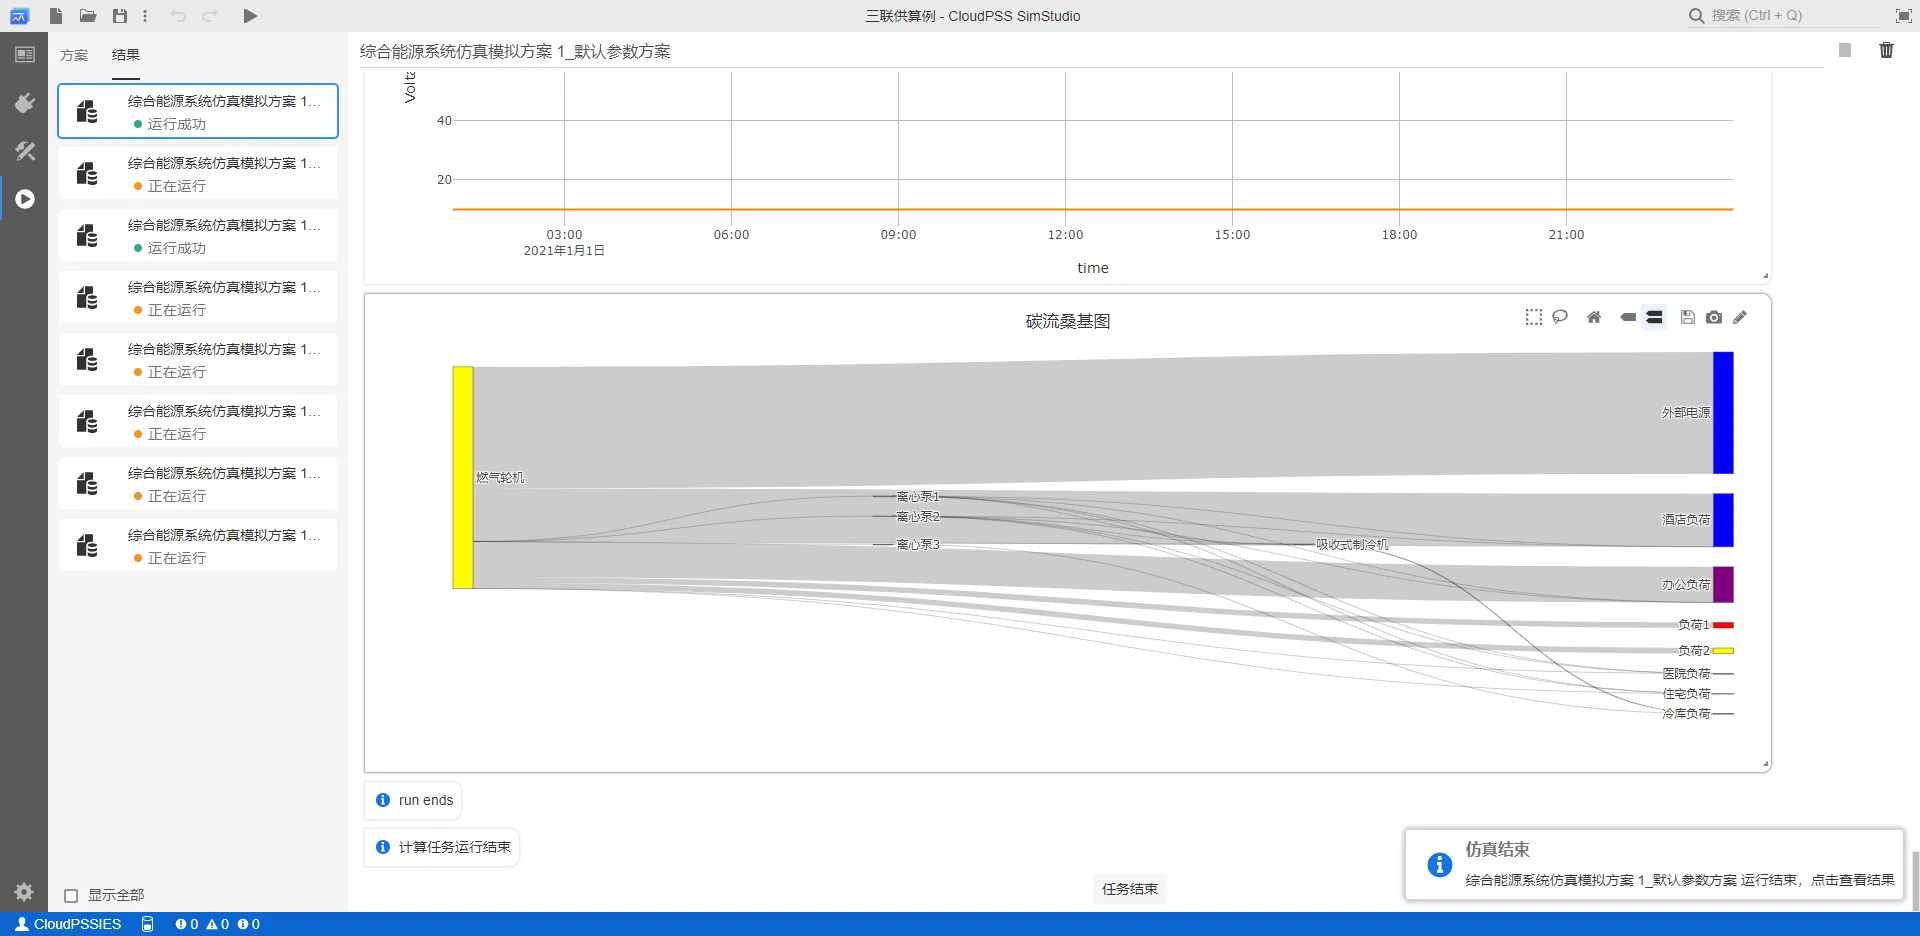Image resolution: width=1920 pixels, height=936 pixels.
Task: Reset Sankey chart view with home icon
Action: pyautogui.click(x=1594, y=317)
